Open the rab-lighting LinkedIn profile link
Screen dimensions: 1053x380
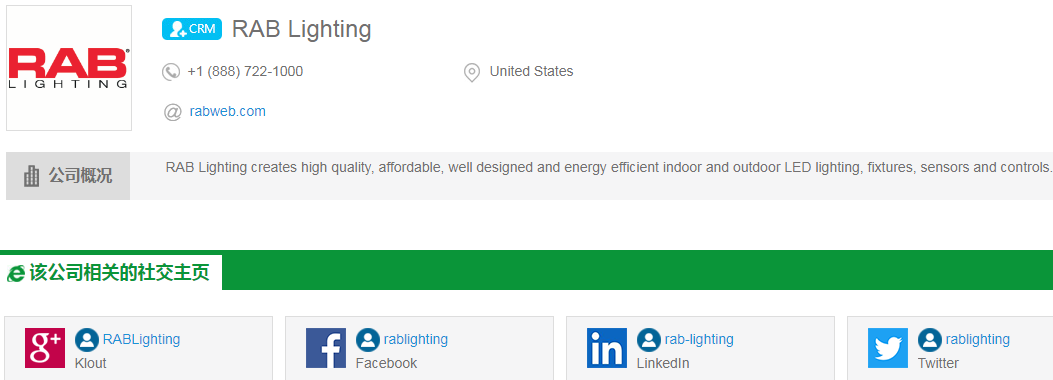click(x=699, y=339)
